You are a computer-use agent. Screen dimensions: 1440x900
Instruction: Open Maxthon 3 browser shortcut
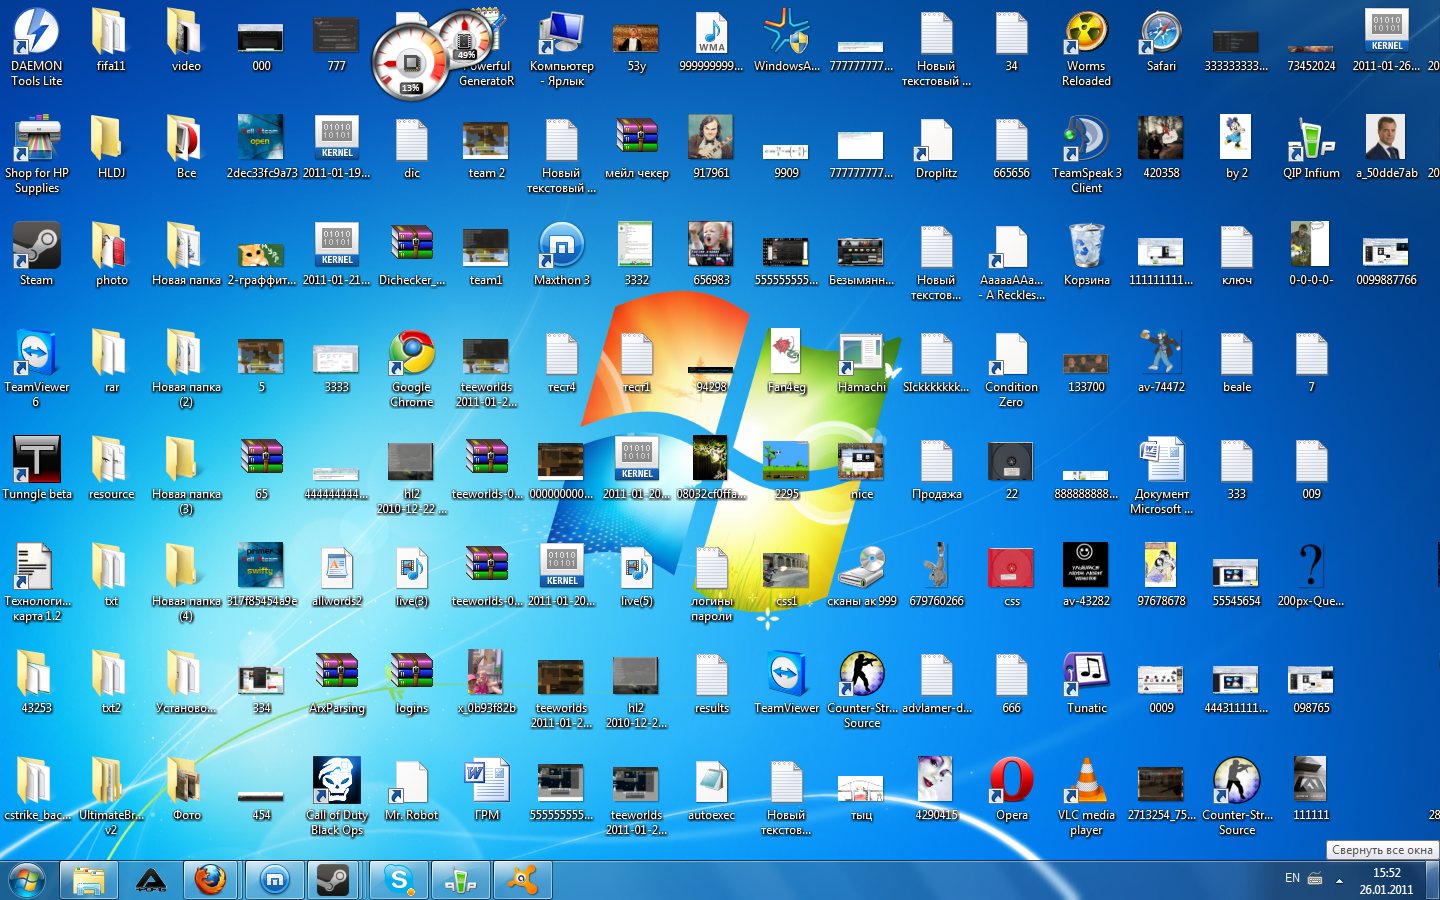point(562,254)
